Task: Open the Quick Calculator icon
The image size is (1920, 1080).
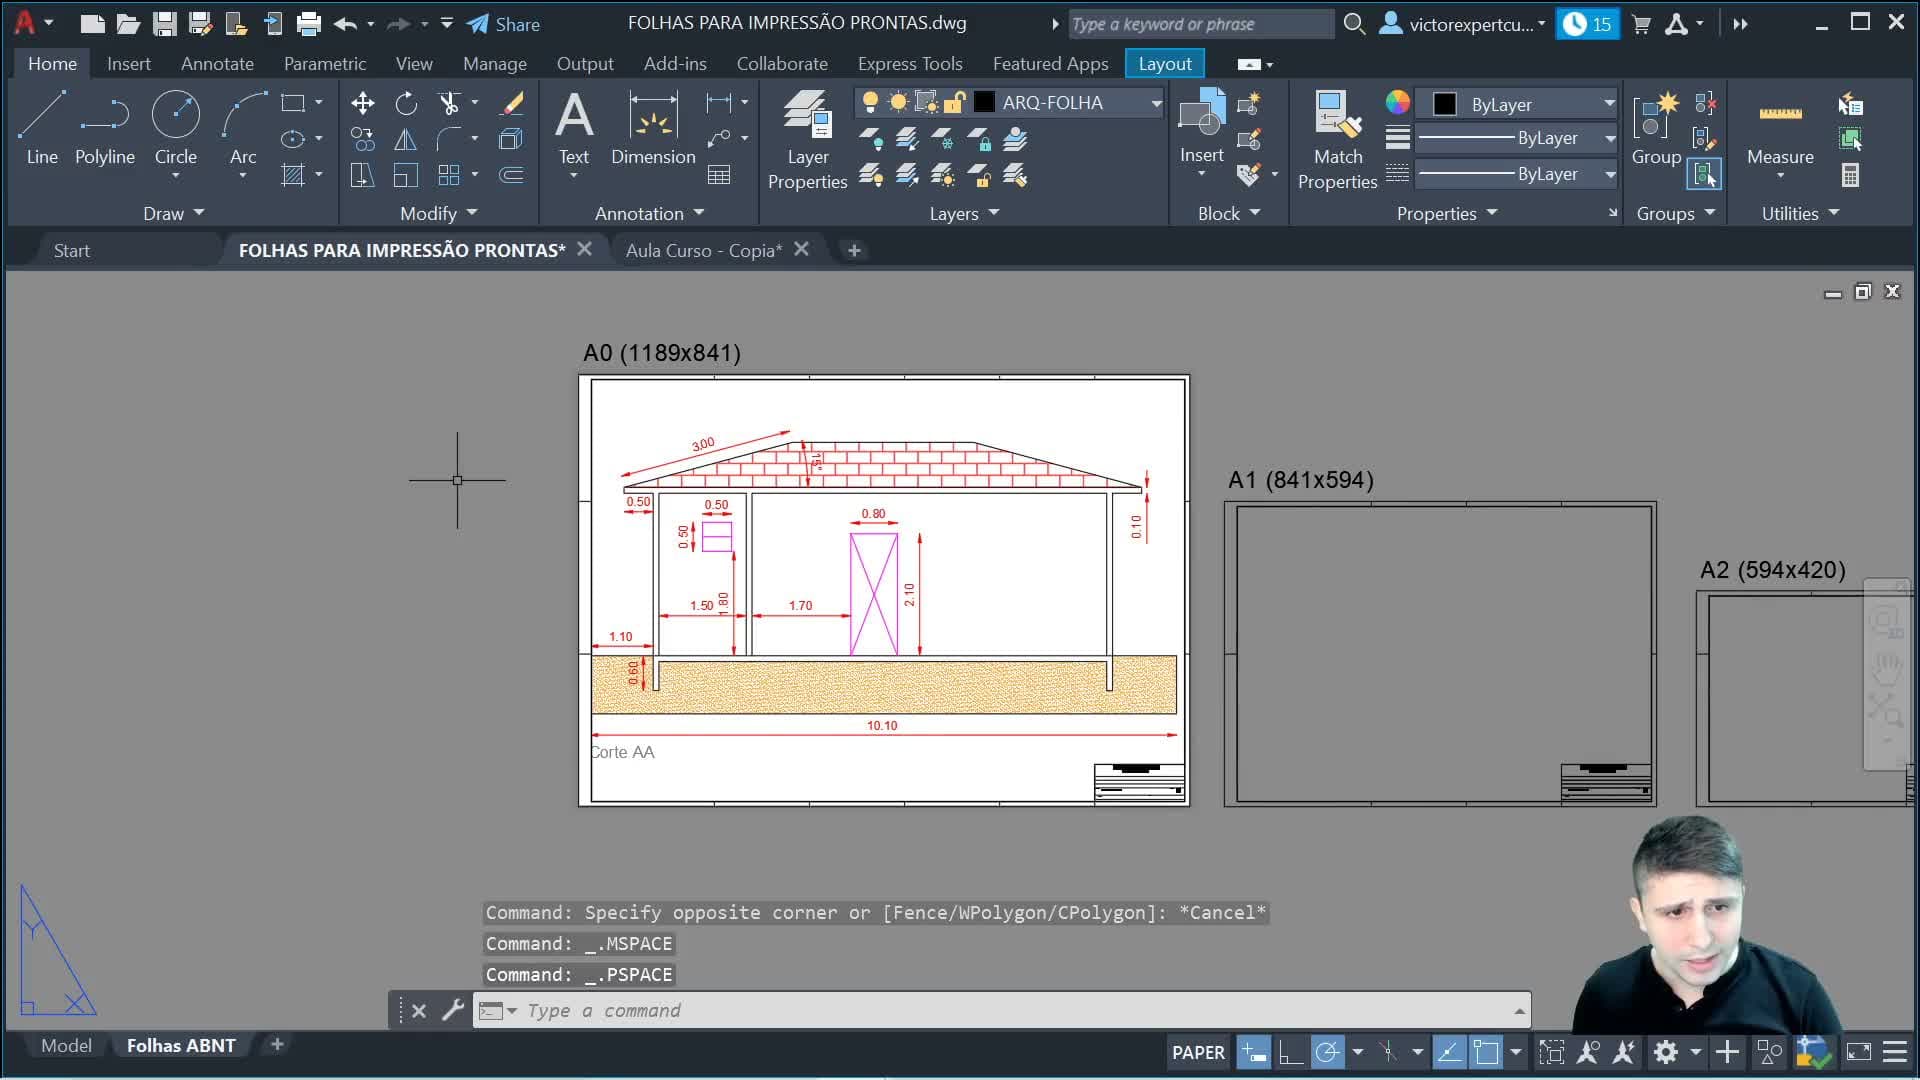Action: point(1850,175)
